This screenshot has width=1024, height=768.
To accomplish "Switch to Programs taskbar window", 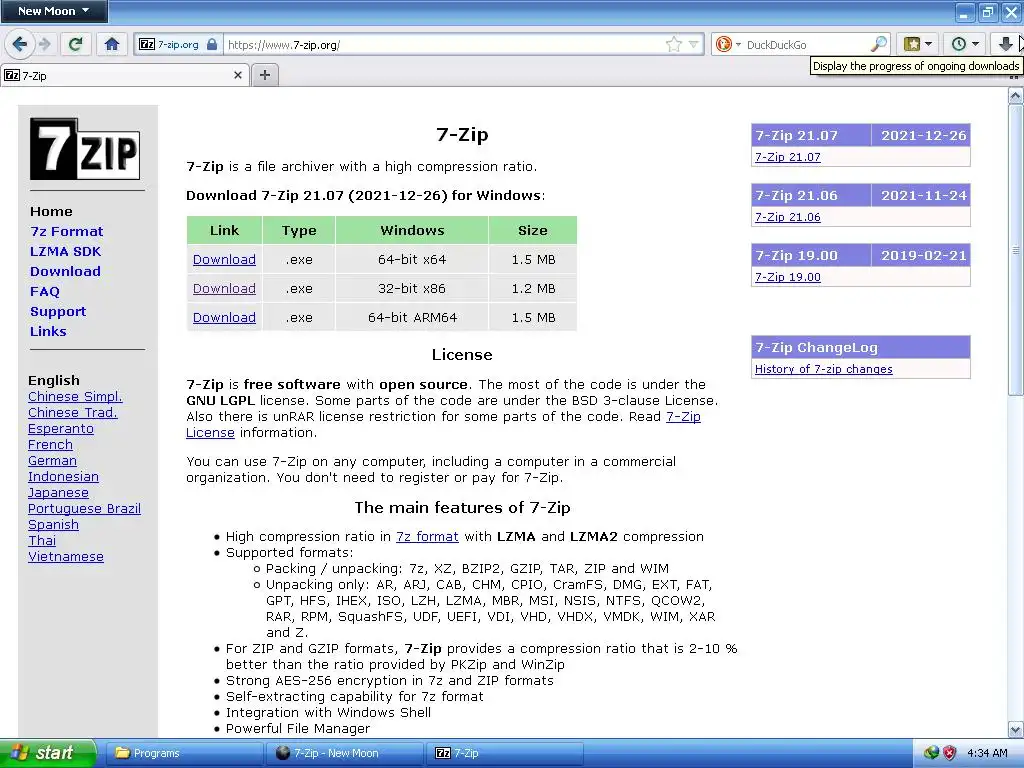I will (184, 753).
